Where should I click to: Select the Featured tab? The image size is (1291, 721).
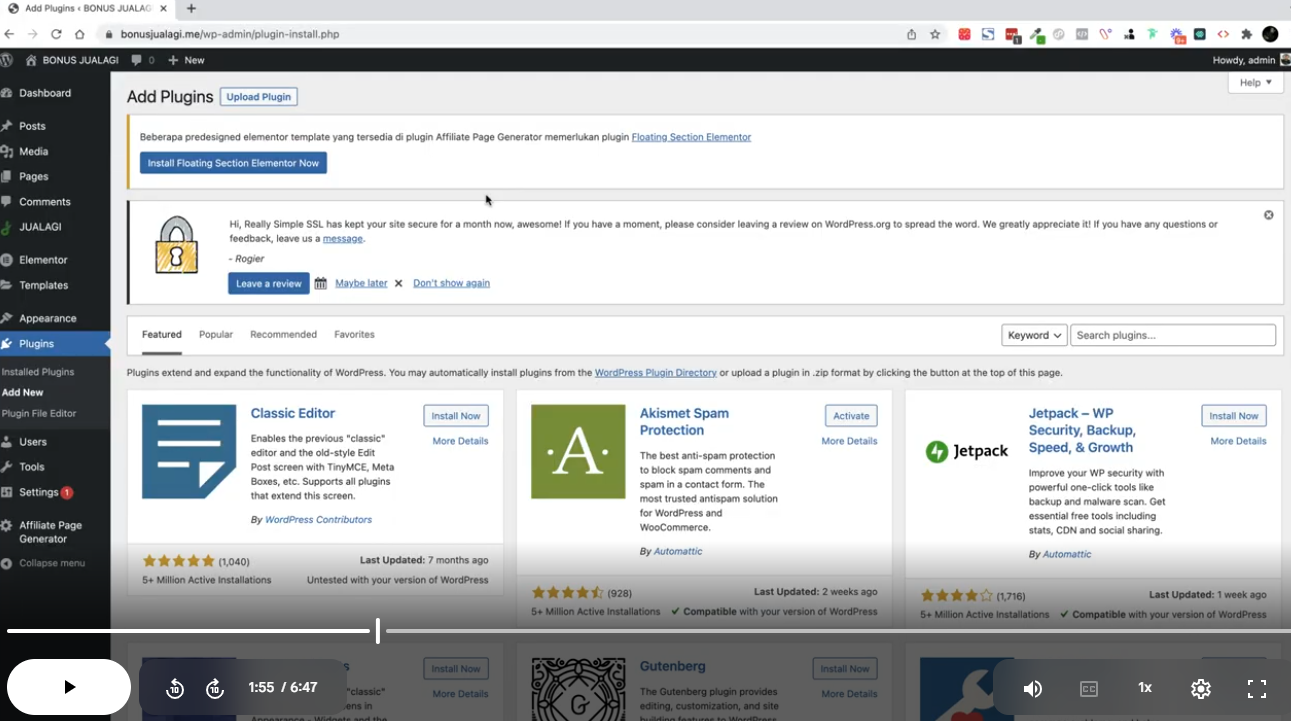(x=162, y=334)
